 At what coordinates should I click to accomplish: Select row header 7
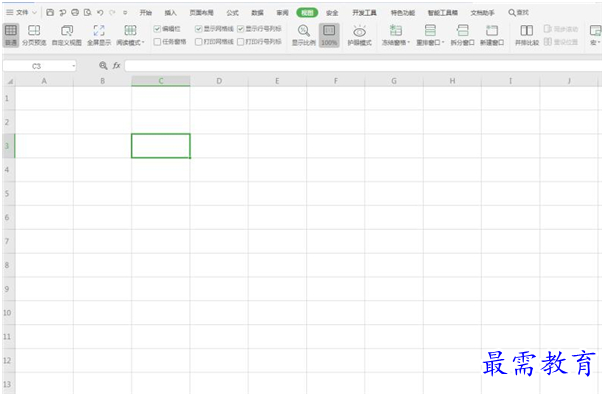tap(7, 241)
